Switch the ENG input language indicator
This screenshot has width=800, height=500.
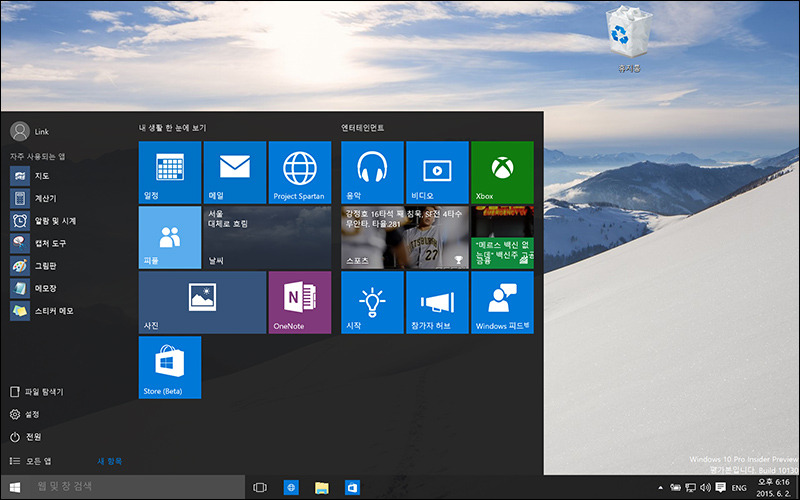click(x=739, y=488)
